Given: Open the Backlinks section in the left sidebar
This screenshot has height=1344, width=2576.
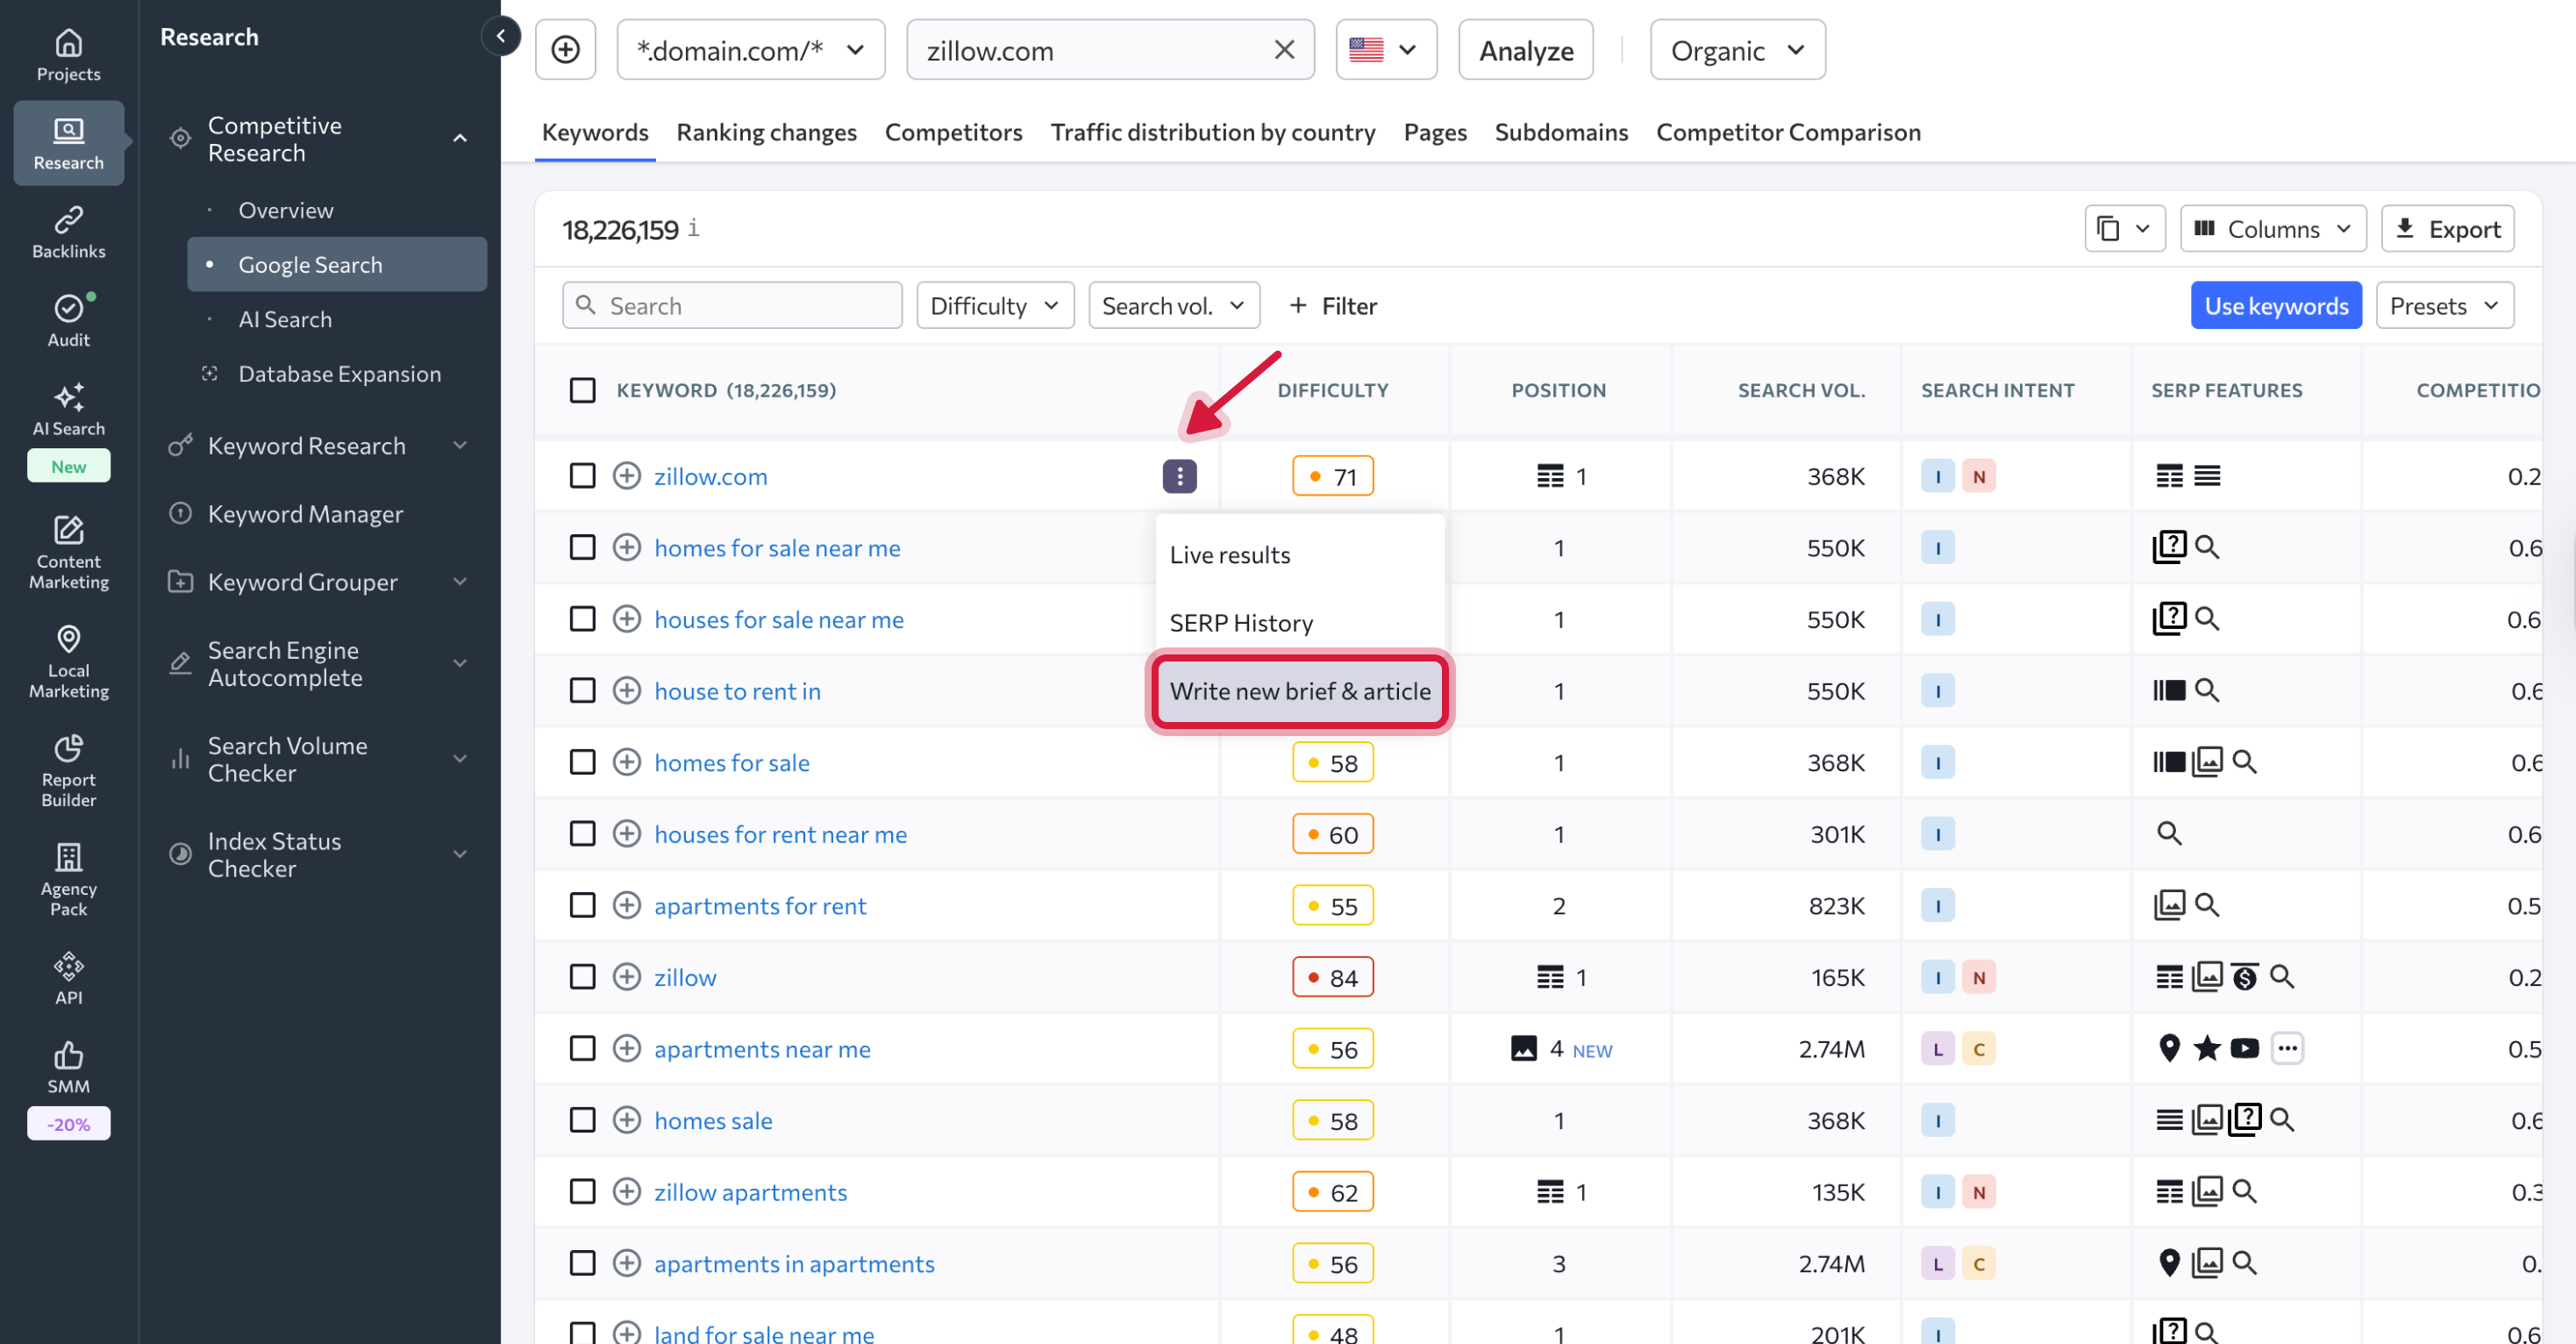Looking at the screenshot, I should (68, 230).
